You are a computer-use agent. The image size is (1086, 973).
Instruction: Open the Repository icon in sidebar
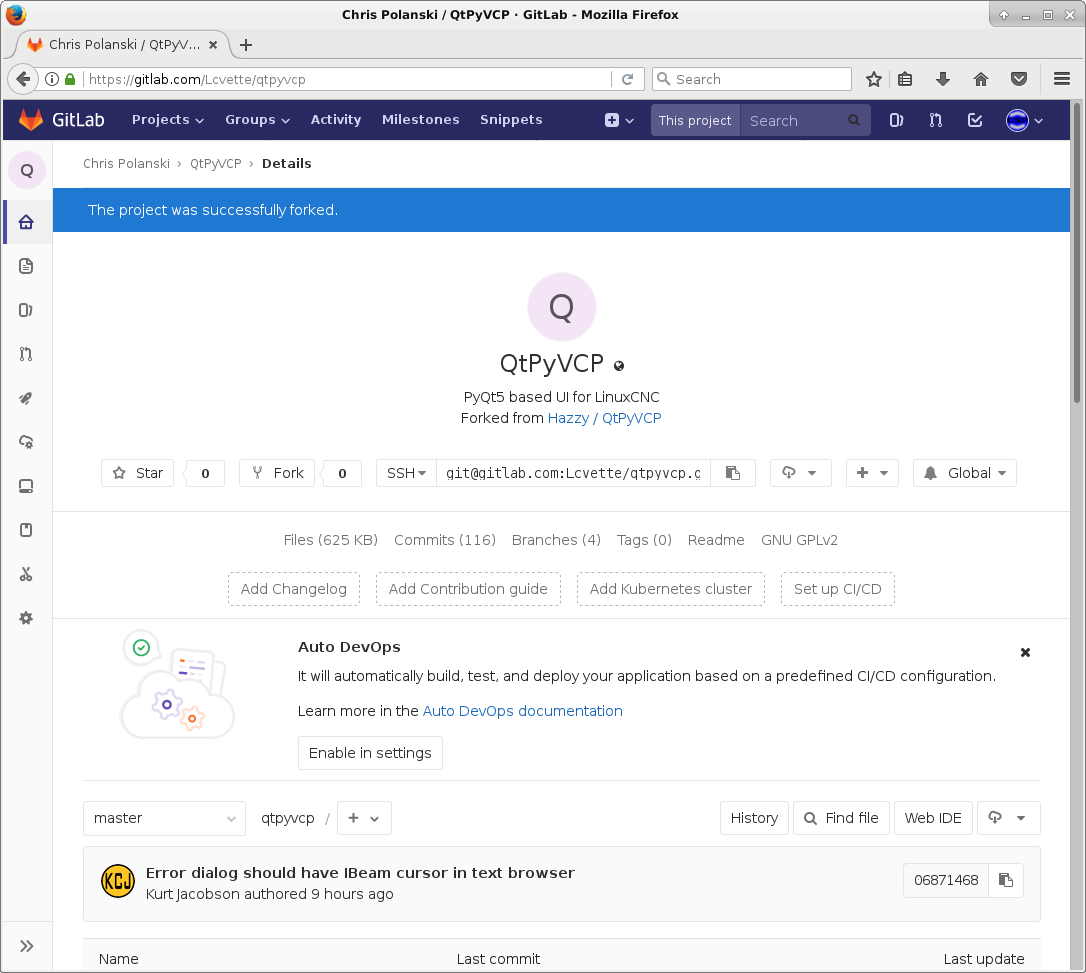coord(26,266)
